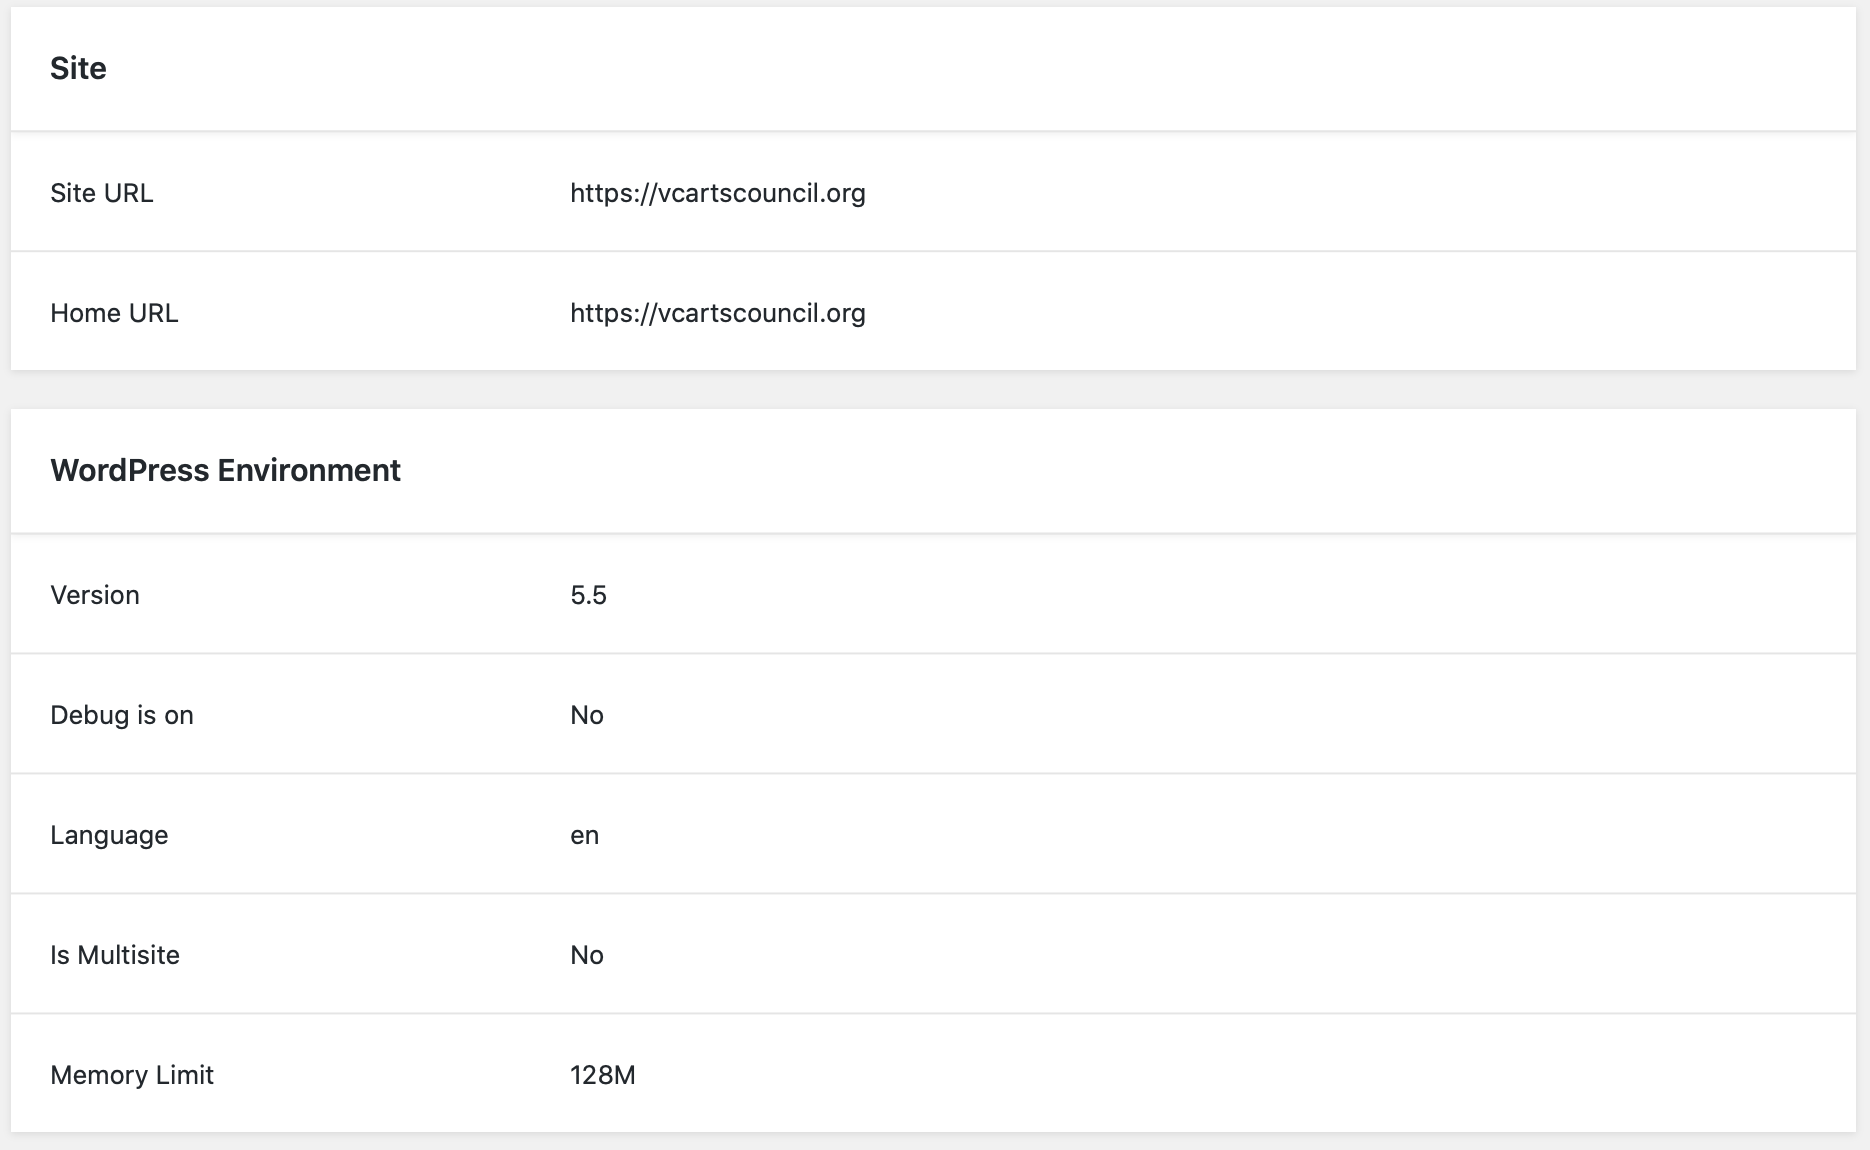Click the WordPress Environment heading

[x=225, y=470]
